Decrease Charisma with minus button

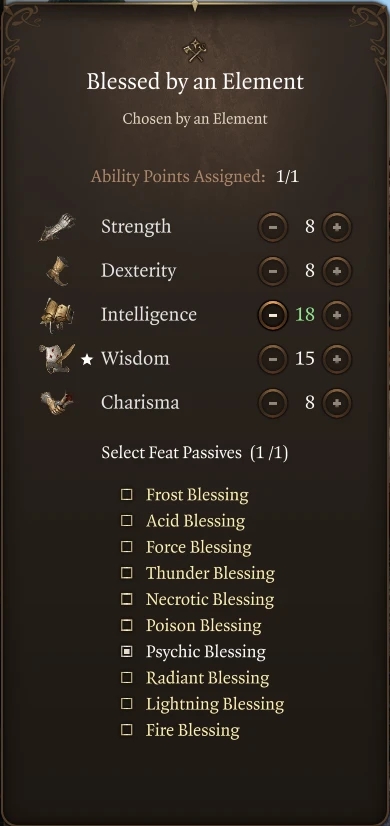[272, 403]
